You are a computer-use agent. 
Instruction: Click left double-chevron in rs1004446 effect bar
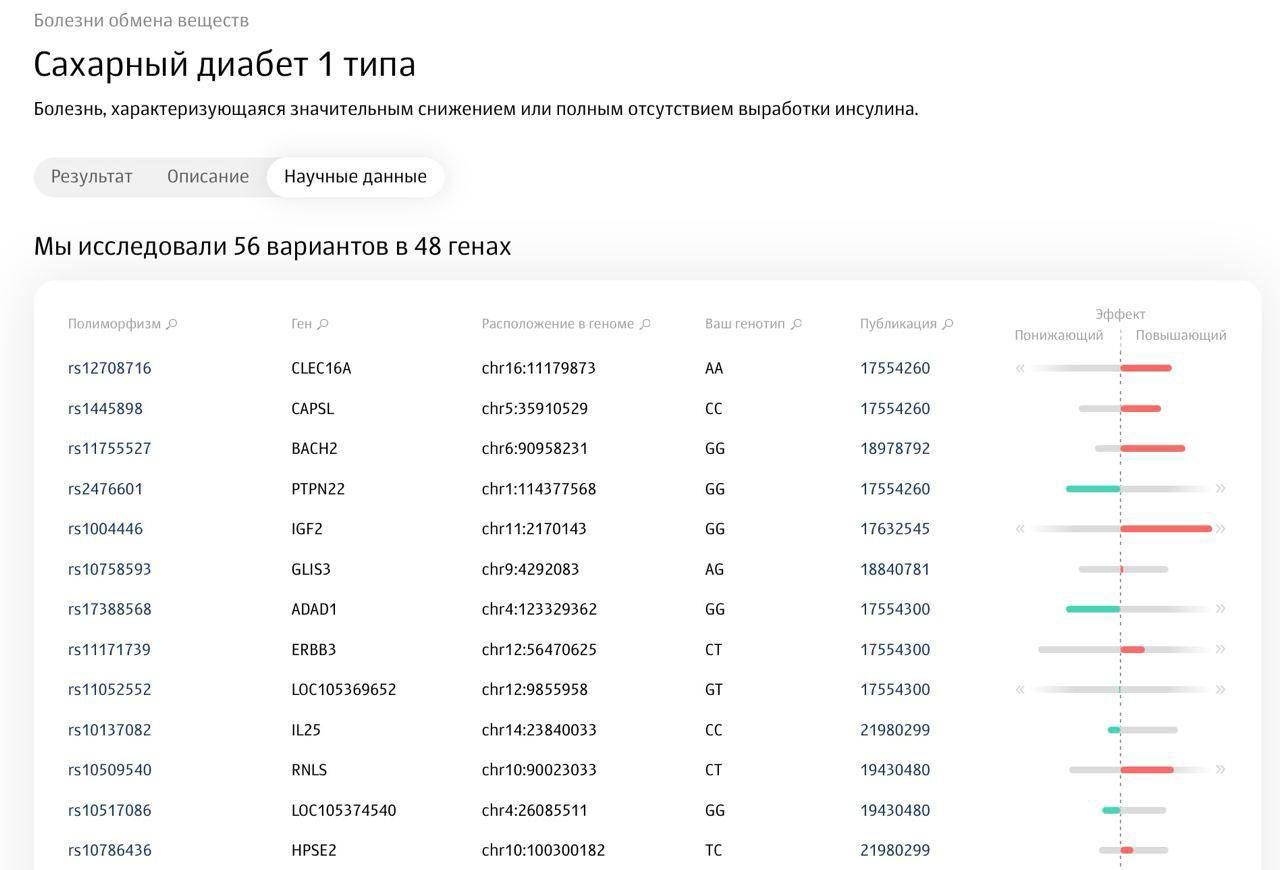pyautogui.click(x=1020, y=529)
